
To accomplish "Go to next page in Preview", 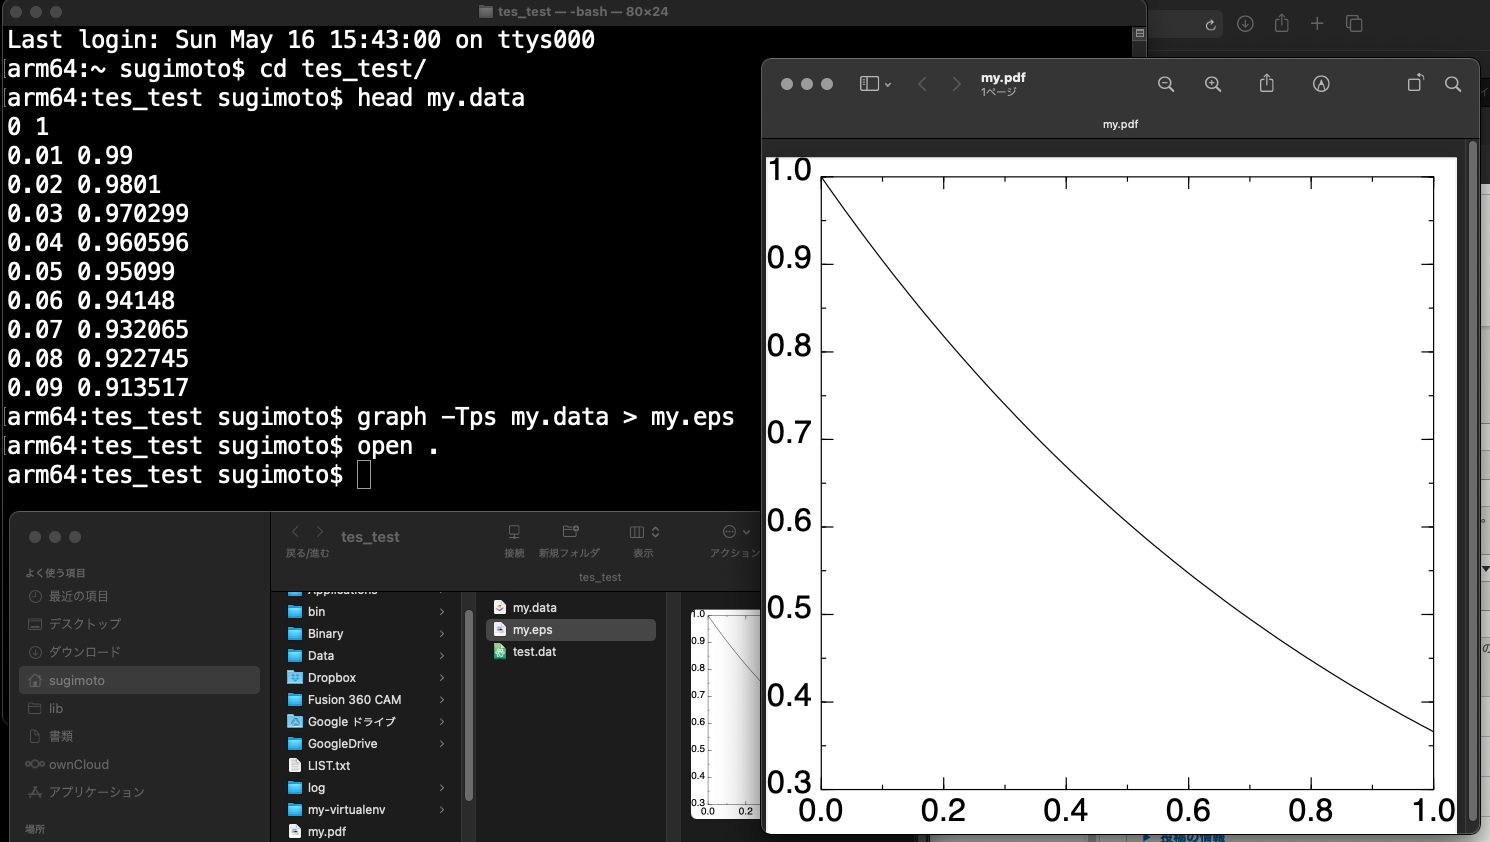I will tap(956, 84).
